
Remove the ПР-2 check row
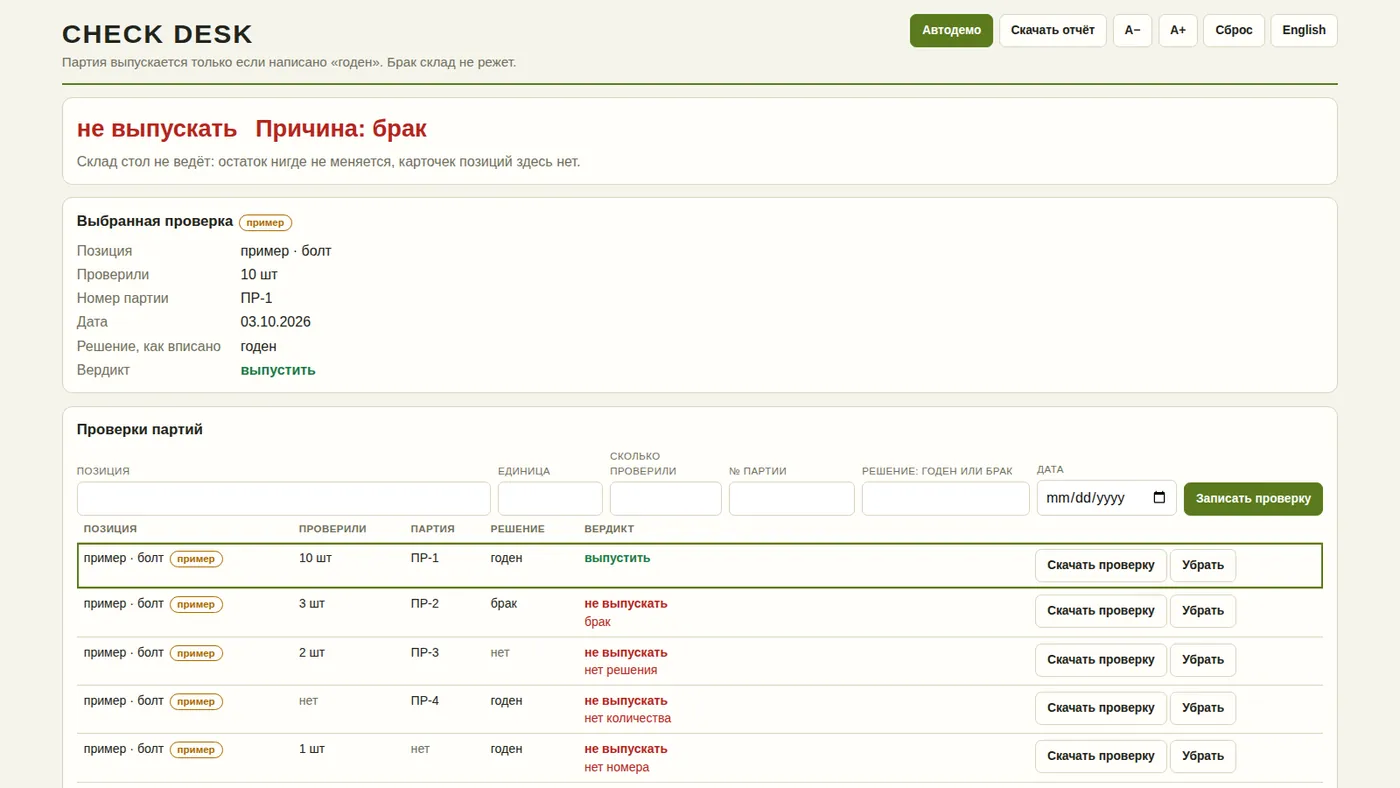tap(1203, 611)
